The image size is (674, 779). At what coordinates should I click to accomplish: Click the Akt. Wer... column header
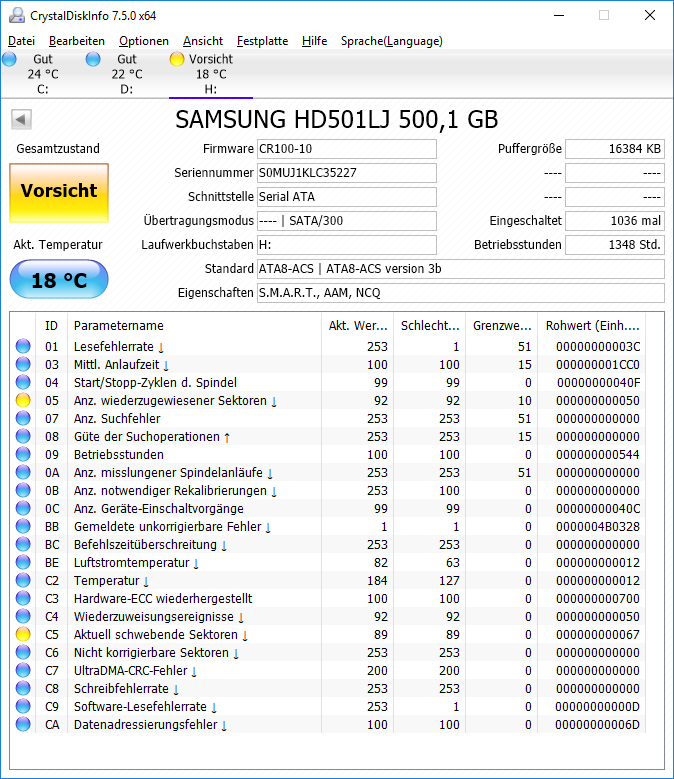pyautogui.click(x=358, y=325)
